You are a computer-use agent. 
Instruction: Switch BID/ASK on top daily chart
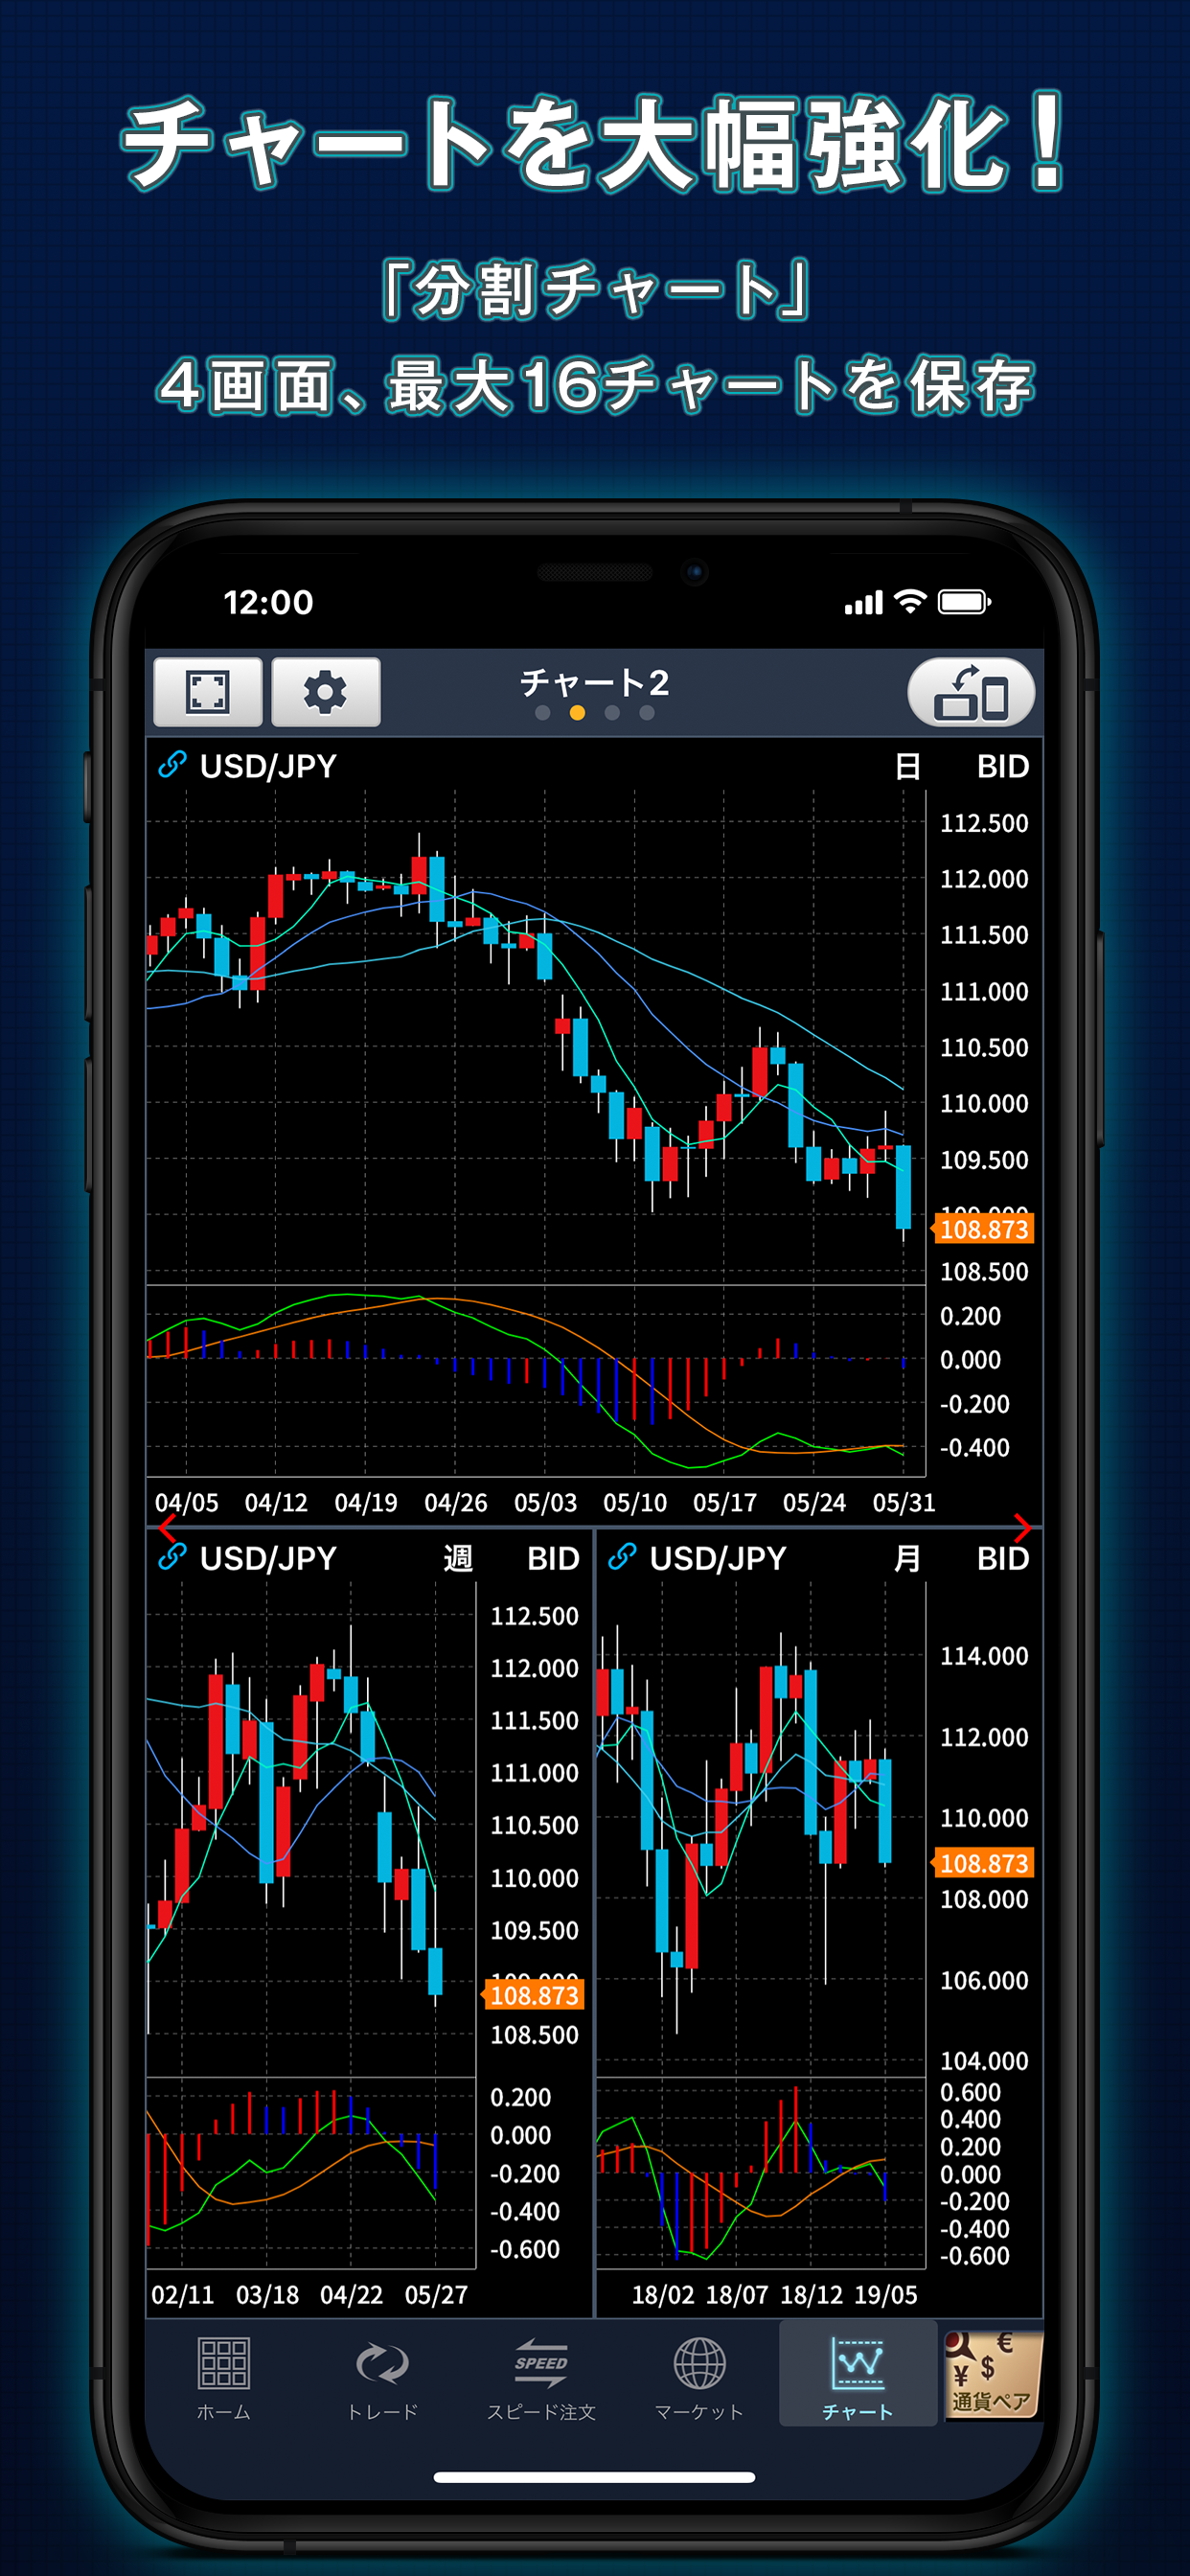click(x=1003, y=767)
